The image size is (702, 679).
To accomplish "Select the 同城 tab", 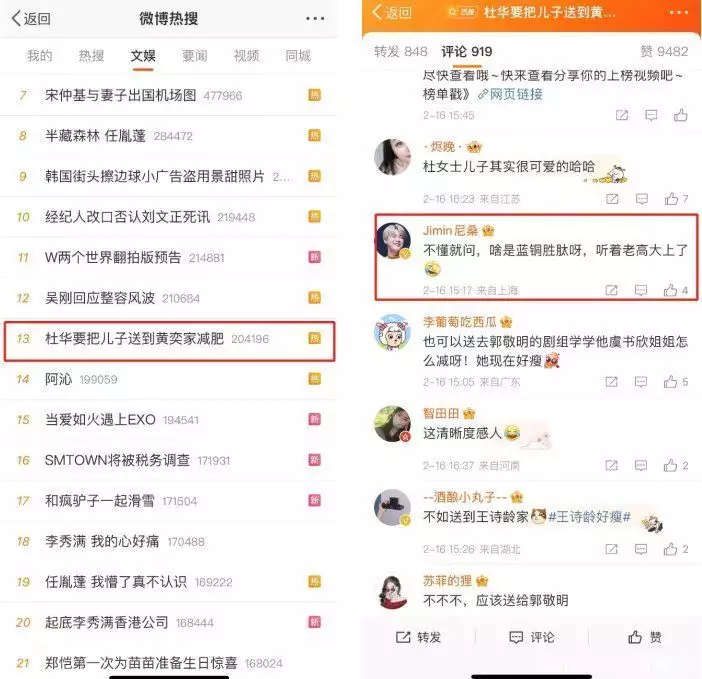I will coord(298,56).
